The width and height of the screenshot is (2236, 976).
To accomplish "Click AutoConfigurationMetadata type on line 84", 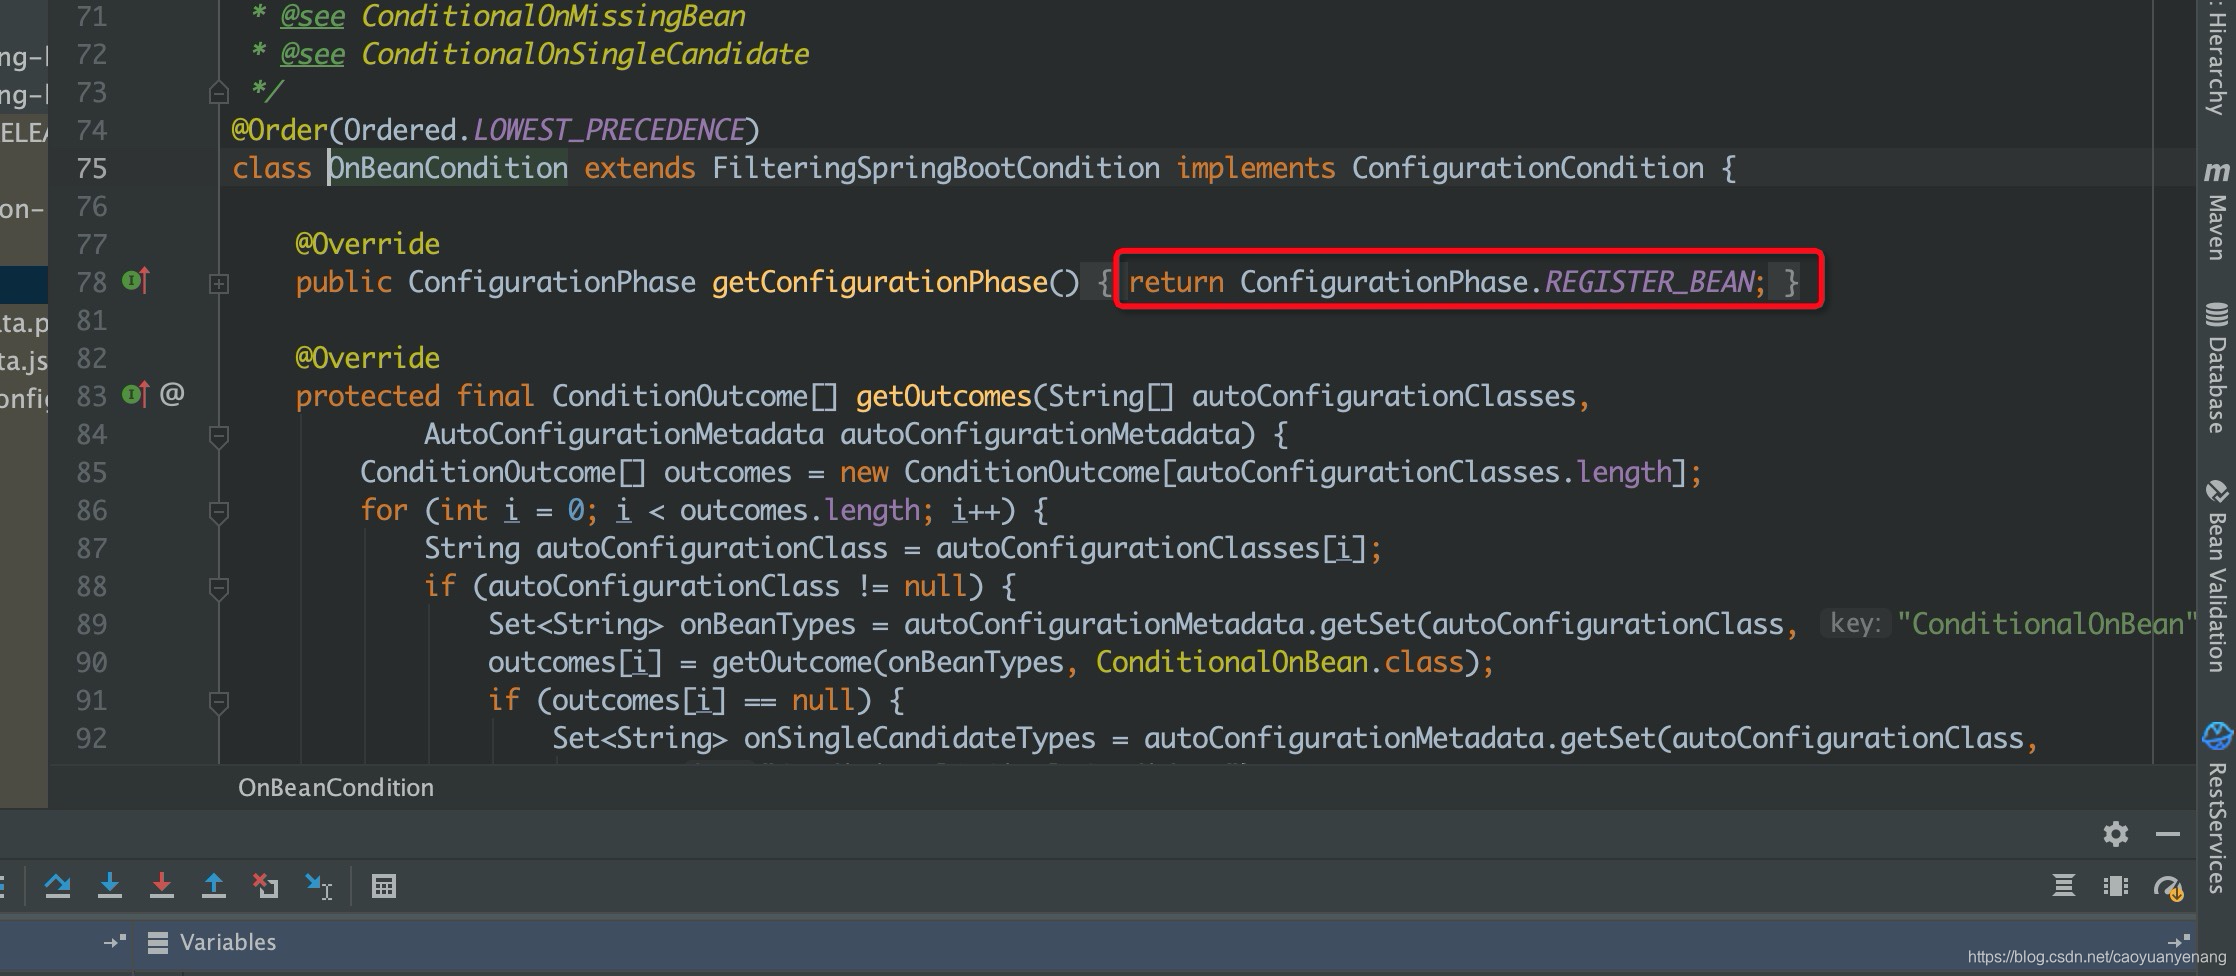I will click(x=624, y=434).
